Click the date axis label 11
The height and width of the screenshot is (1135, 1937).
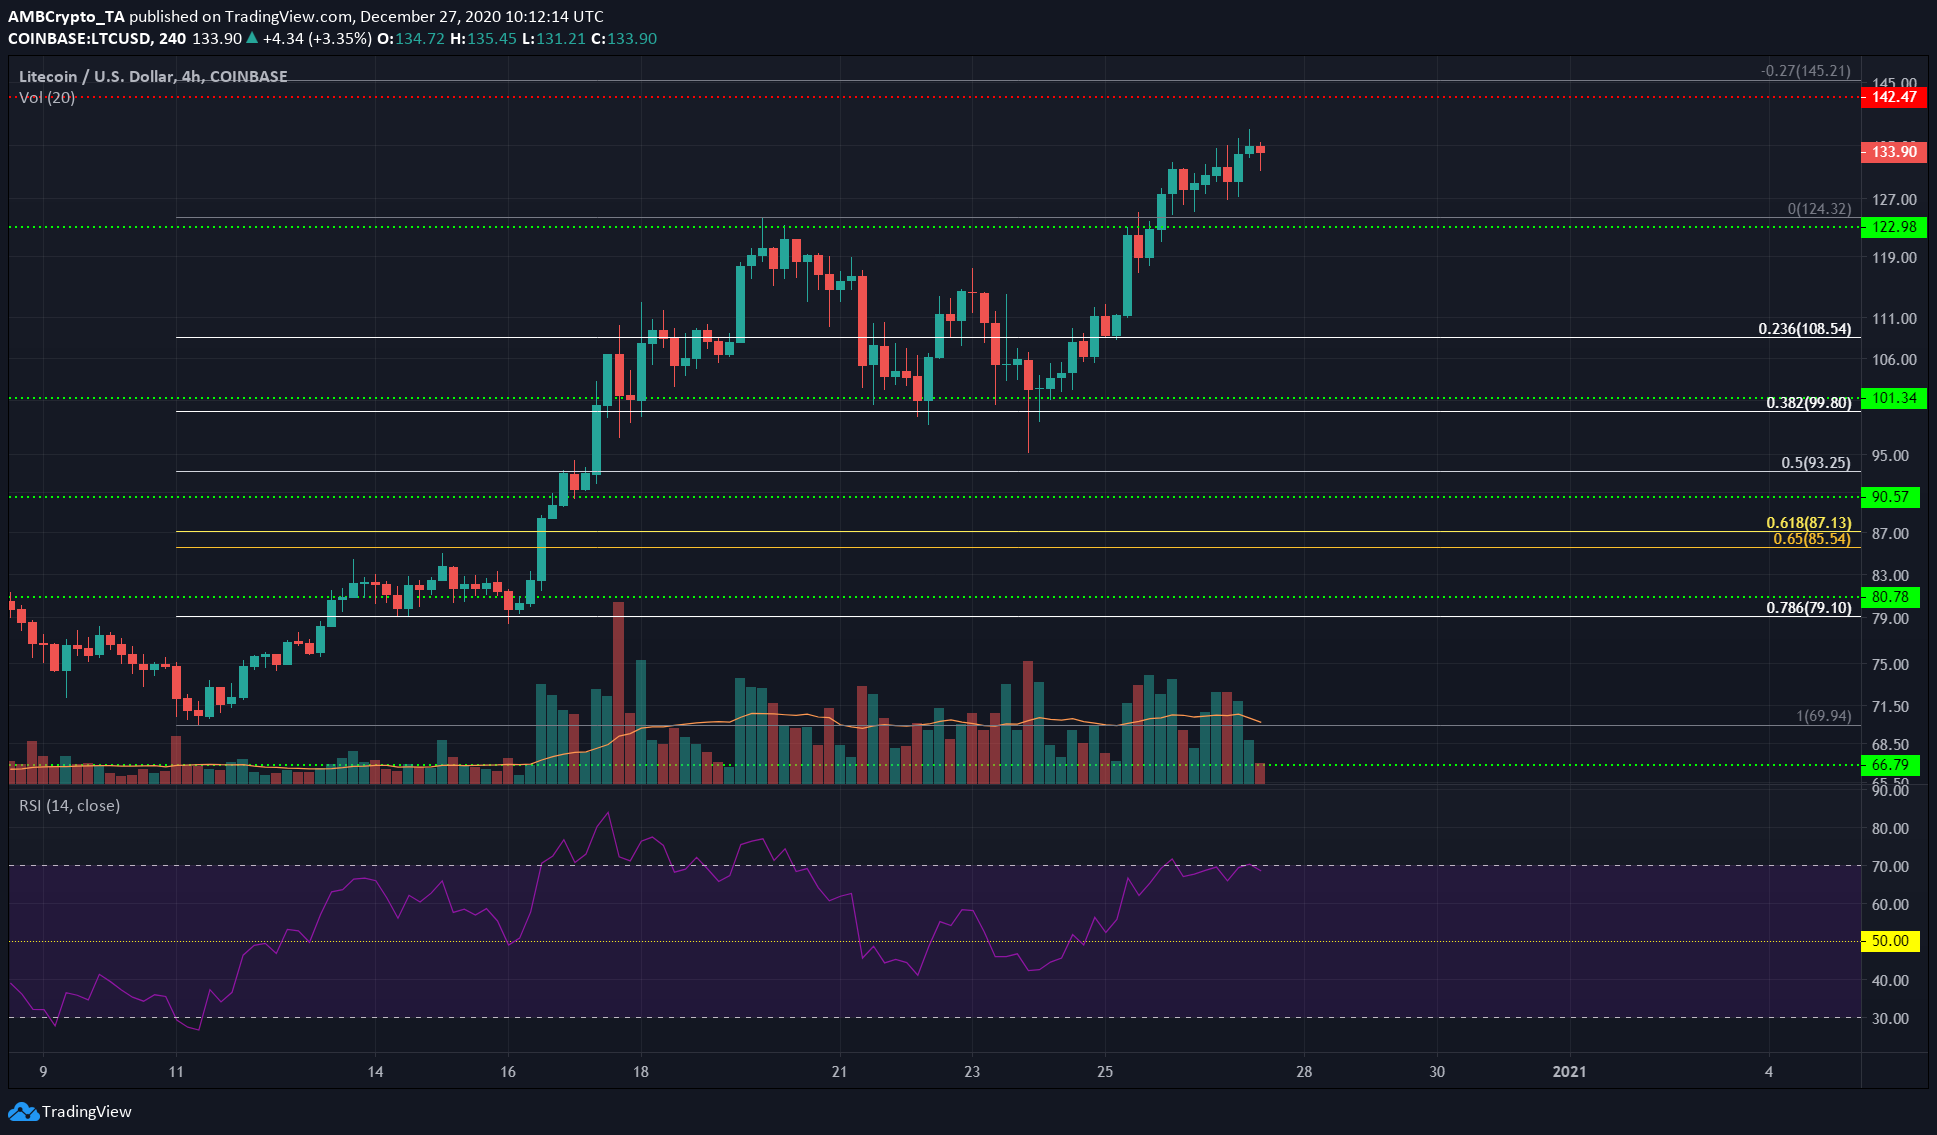point(176,1071)
